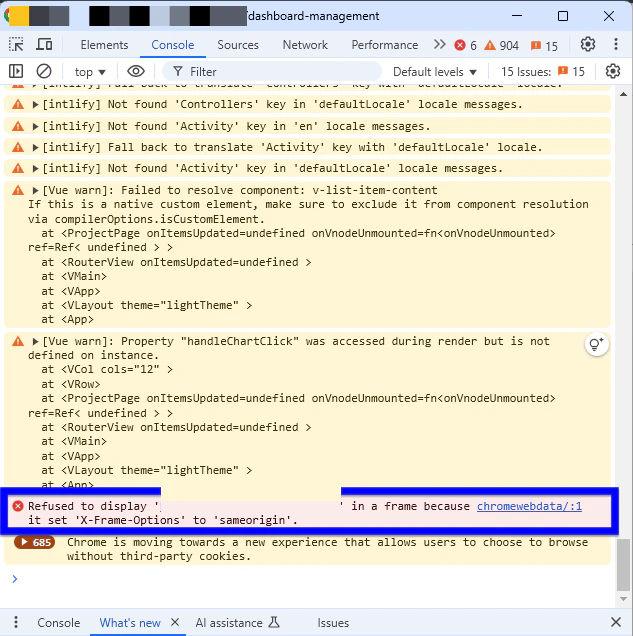Screen dimensions: 633x636
Task: Click the AI lightbulb explain button
Action: tap(596, 345)
